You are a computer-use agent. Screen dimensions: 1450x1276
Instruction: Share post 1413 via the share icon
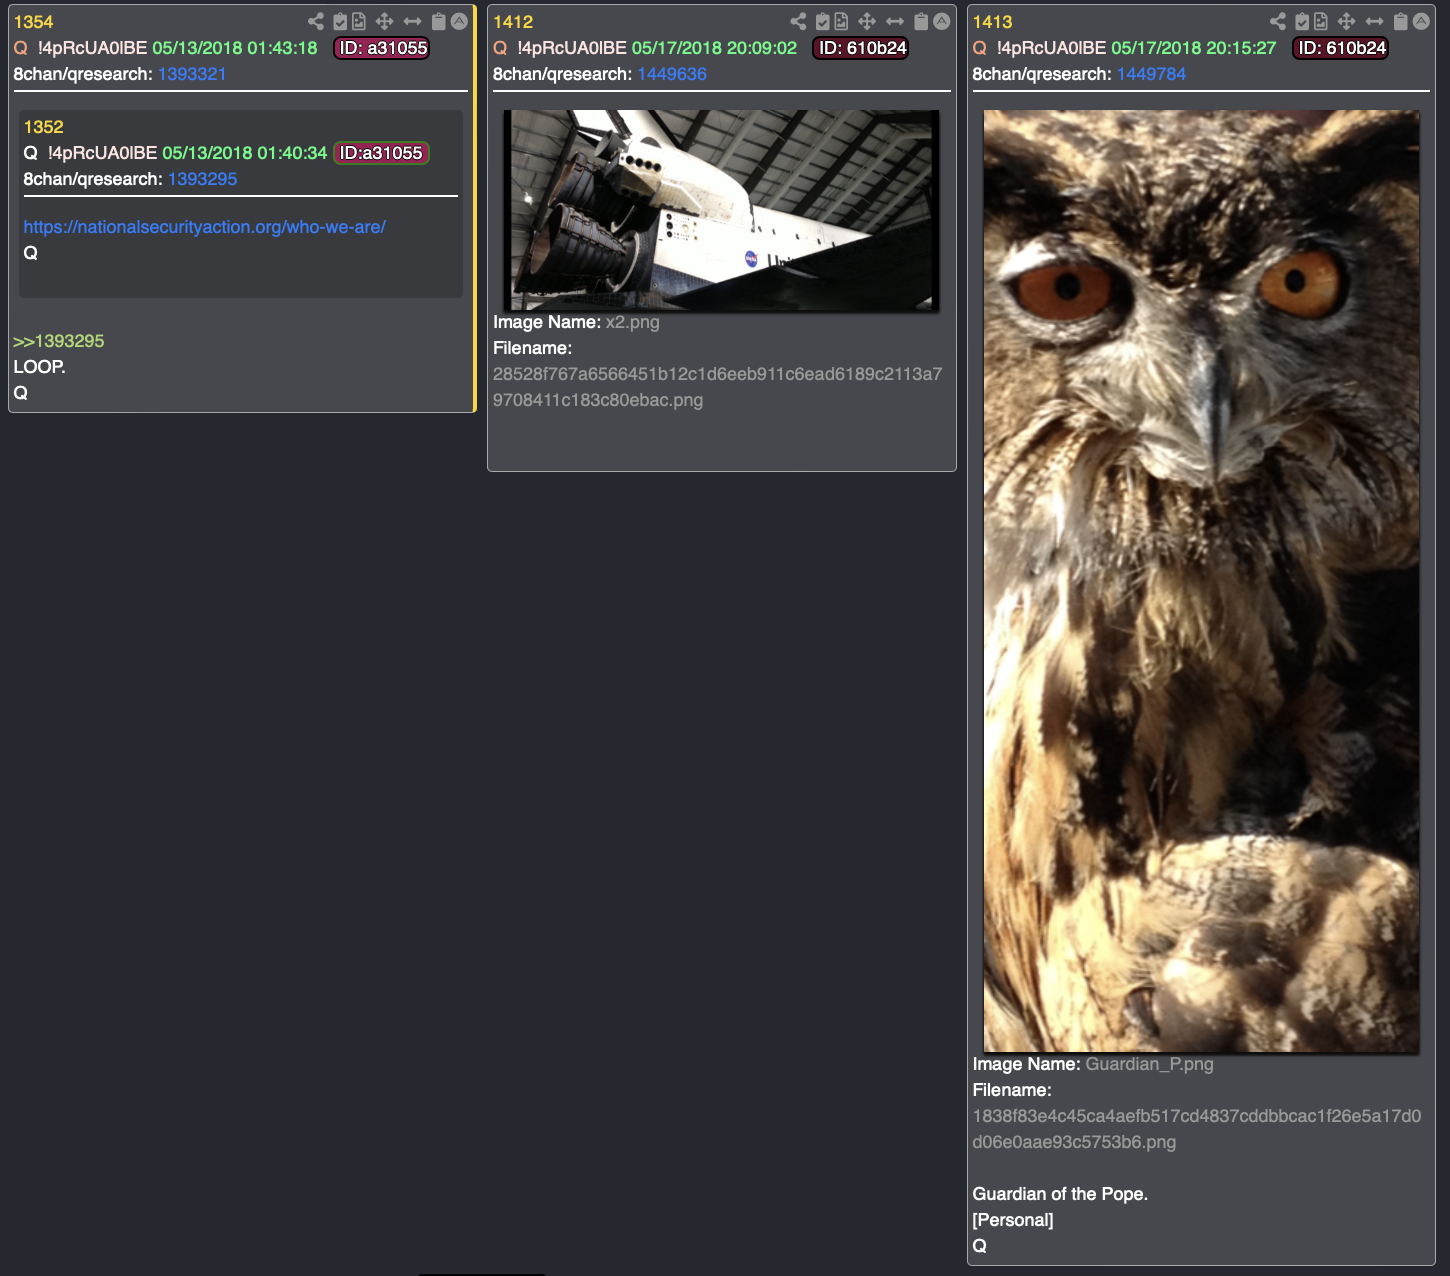(1278, 21)
